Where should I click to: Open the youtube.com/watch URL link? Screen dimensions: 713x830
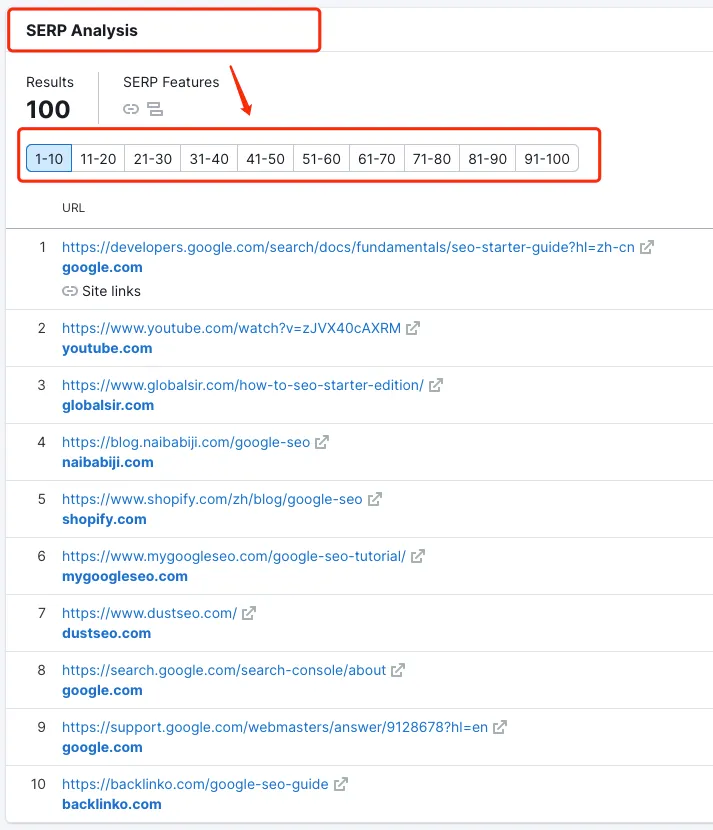[x=231, y=328]
